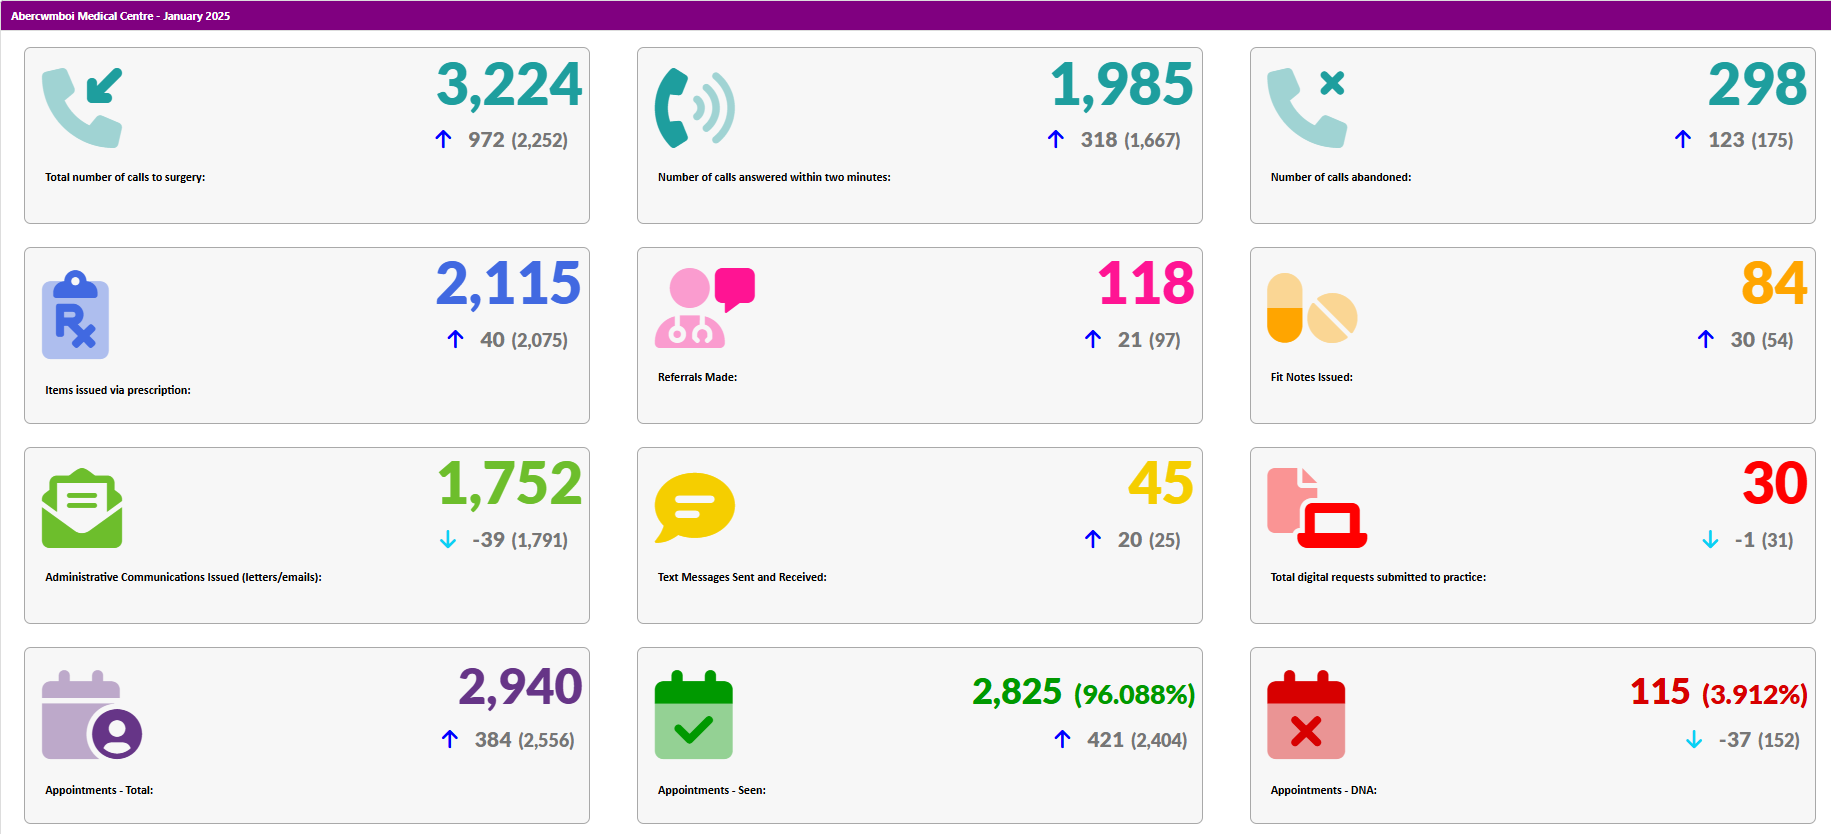The image size is (1831, 834).
Task: Click the 115 DNA appointments figure
Action: 1659,692
